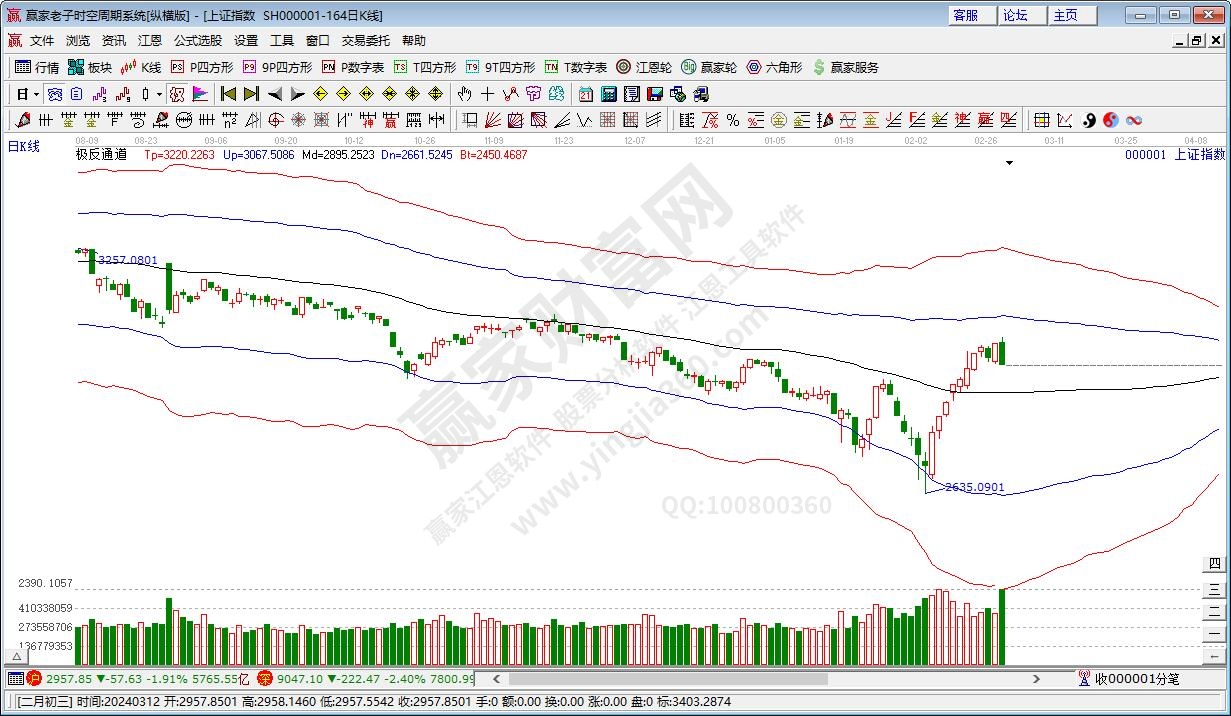This screenshot has width=1231, height=716.
Task: Expand the small triangle above the volume axis
Action: pos(17,655)
